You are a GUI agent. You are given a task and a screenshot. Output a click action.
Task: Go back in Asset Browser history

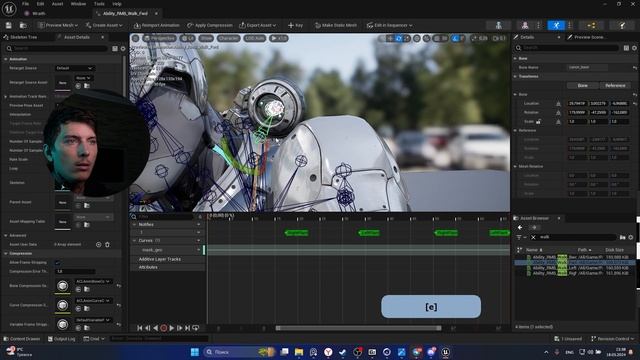520,227
